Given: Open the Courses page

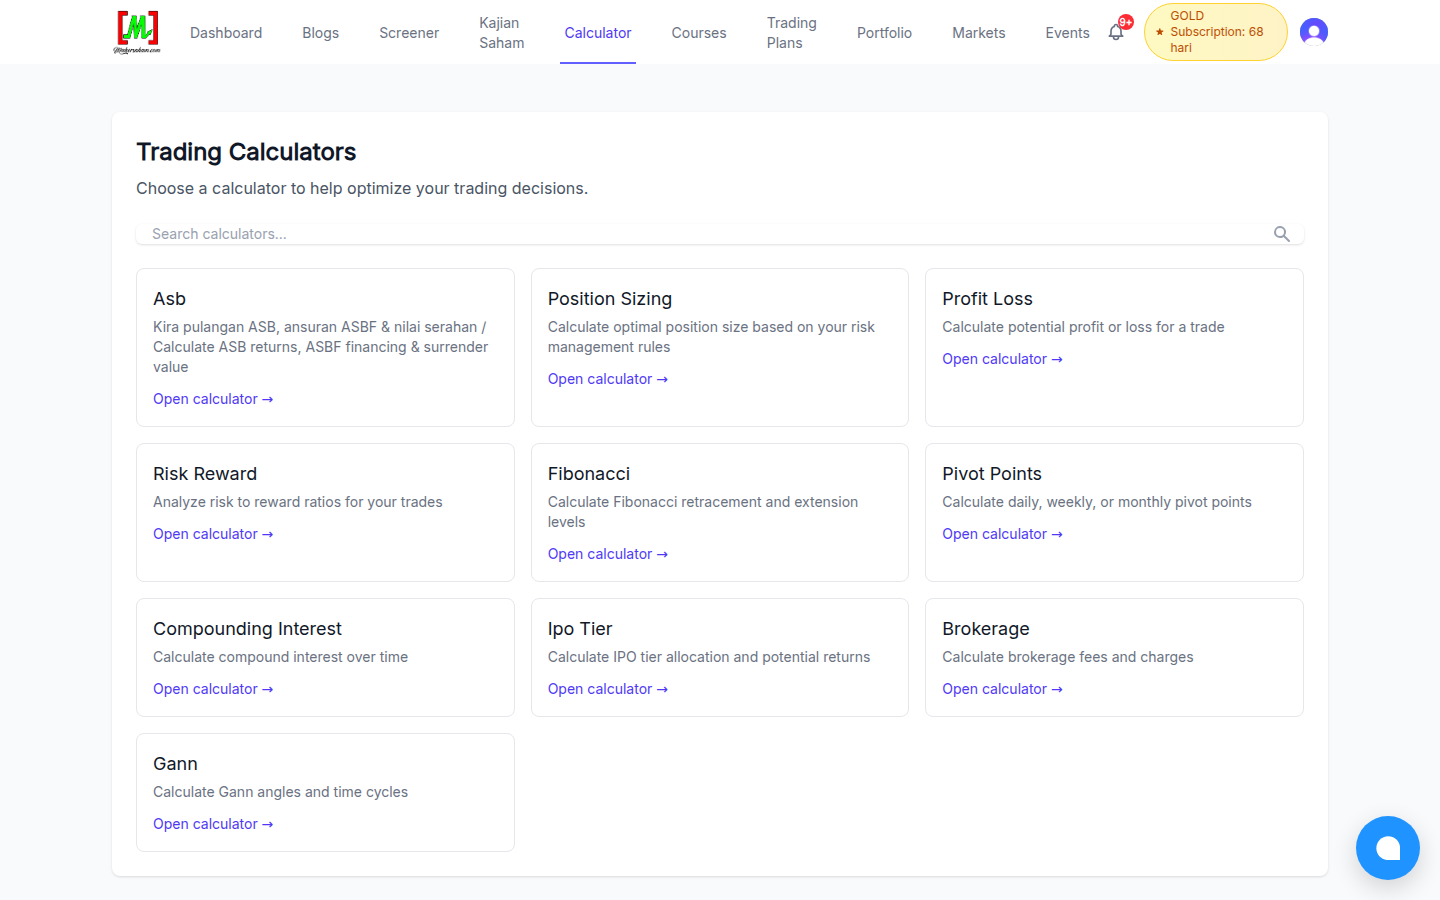Looking at the screenshot, I should tap(699, 33).
